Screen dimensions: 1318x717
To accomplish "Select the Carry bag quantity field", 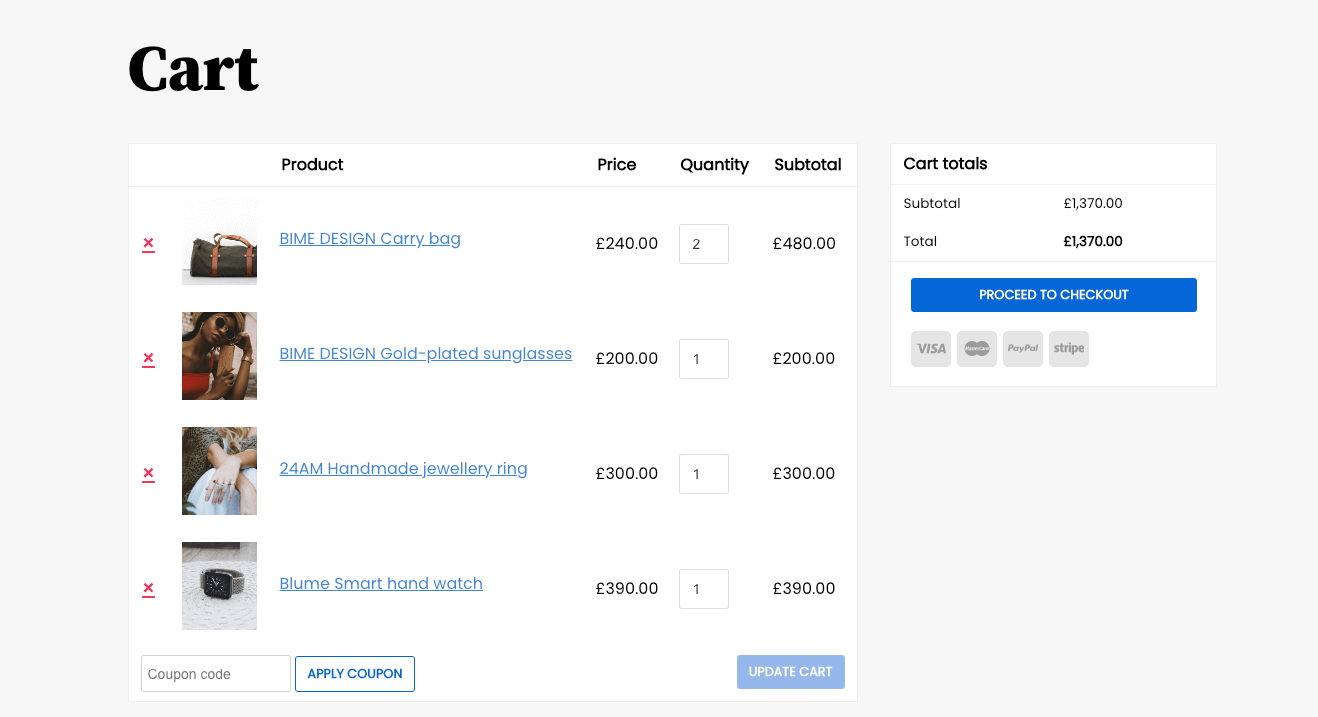I will coord(703,244).
